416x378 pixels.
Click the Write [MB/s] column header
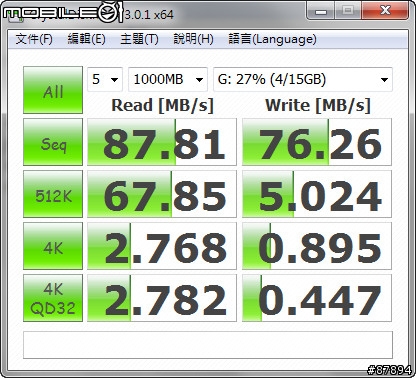318,106
